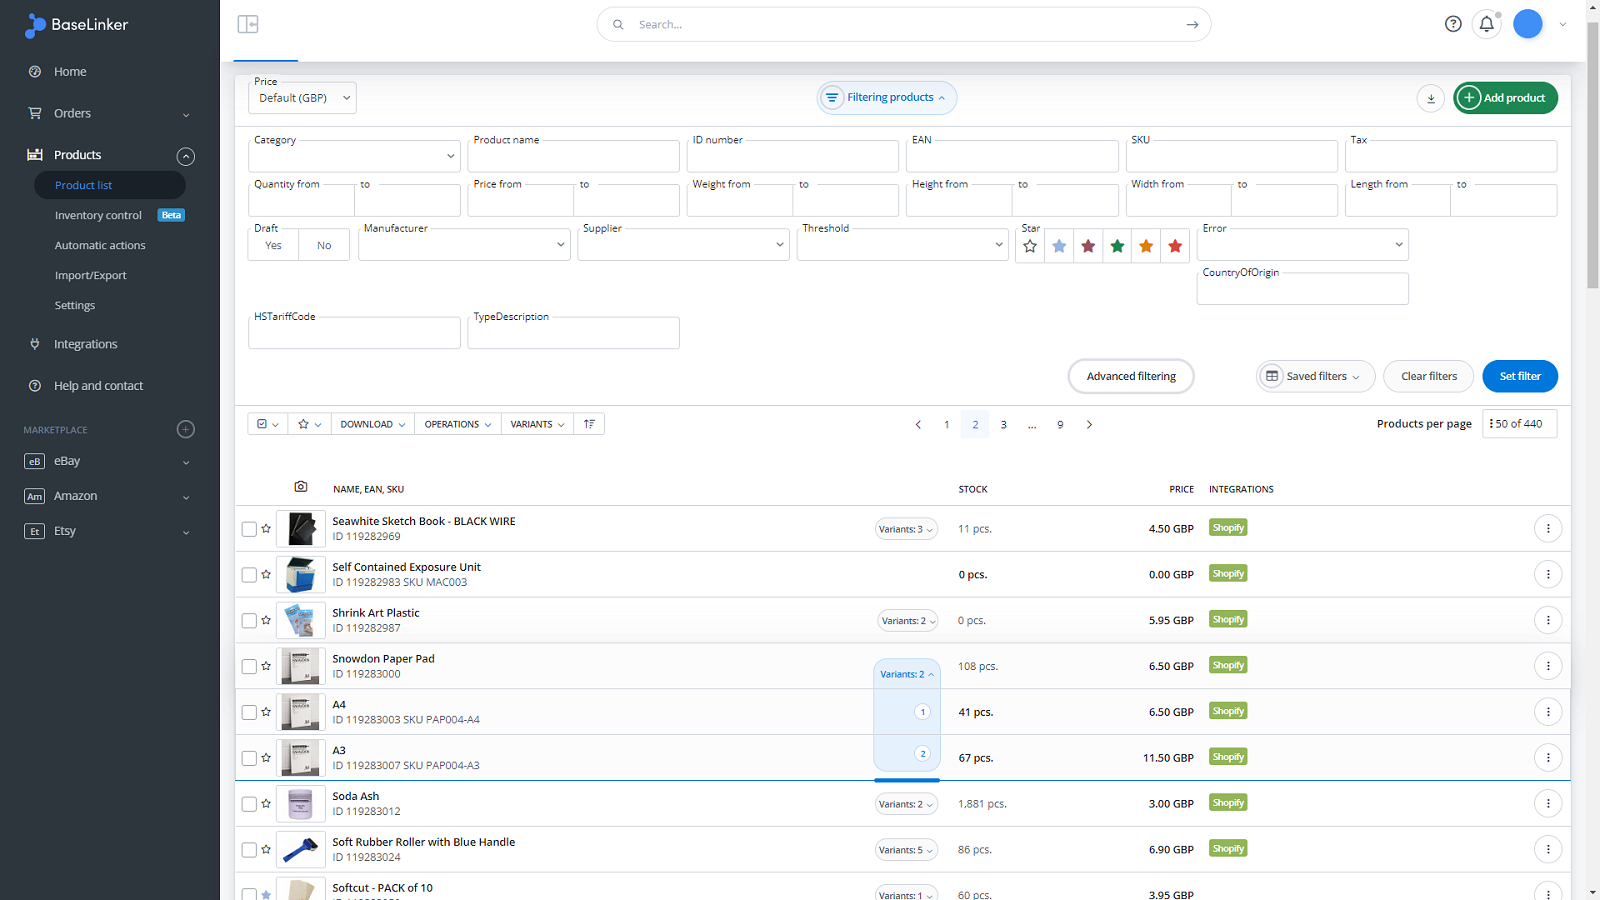The width and height of the screenshot is (1600, 900).
Task: Add a marketplace with the plus icon
Action: [x=186, y=430]
